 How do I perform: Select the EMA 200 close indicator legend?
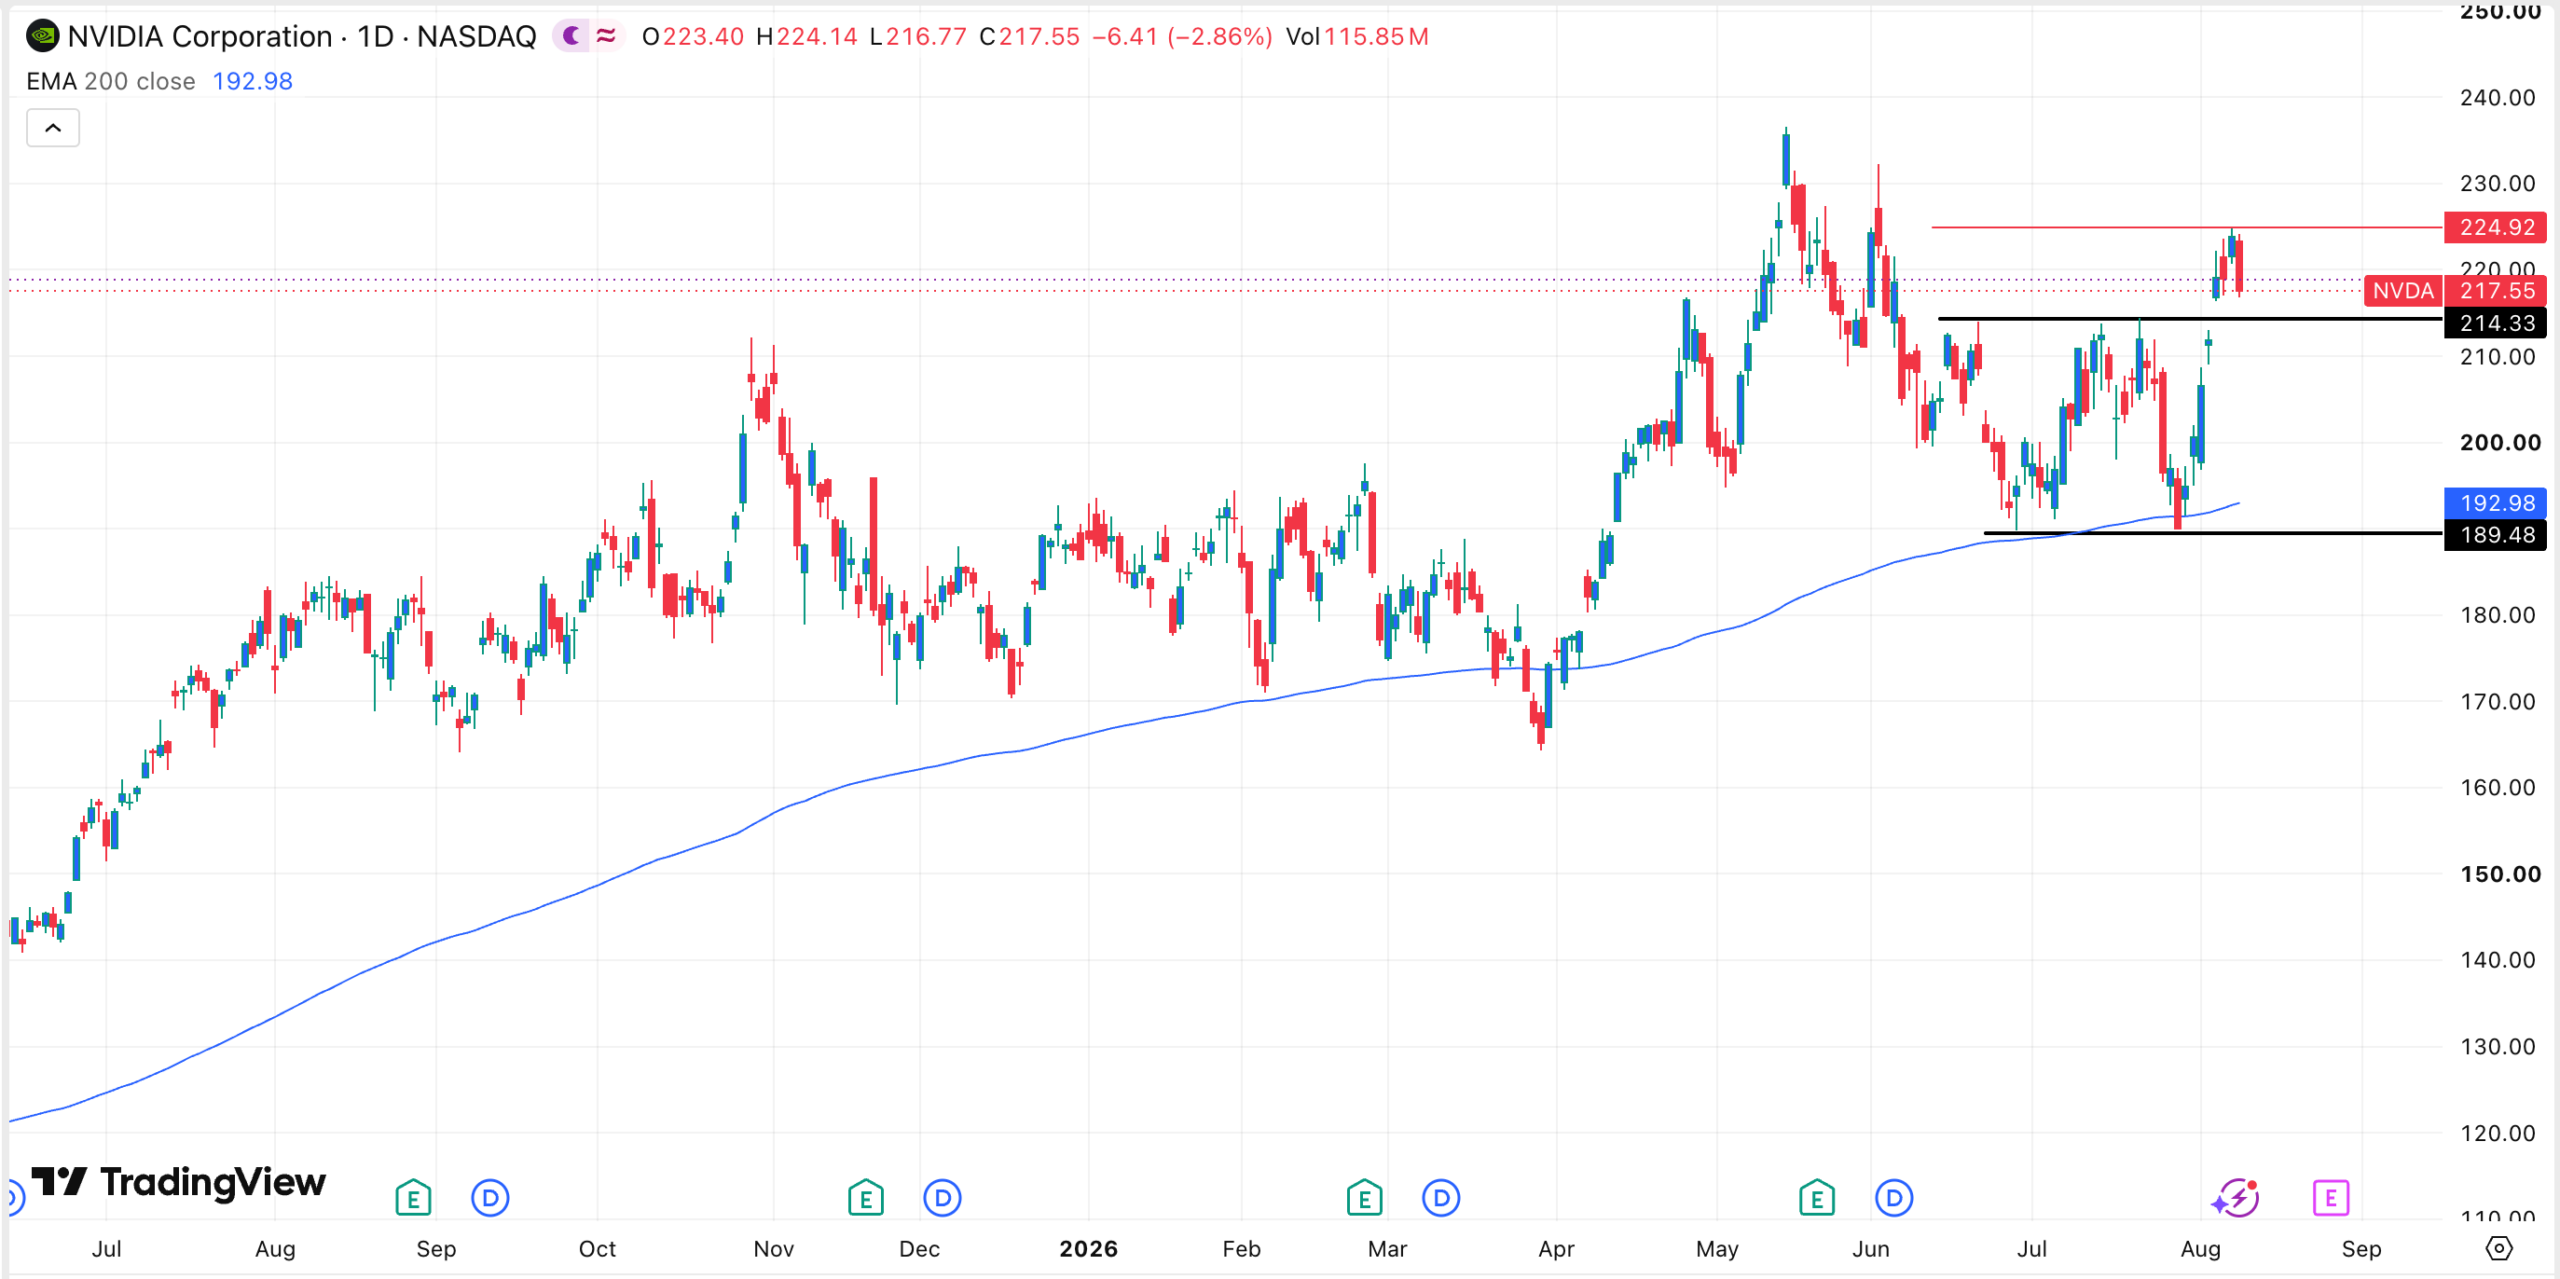[111, 81]
